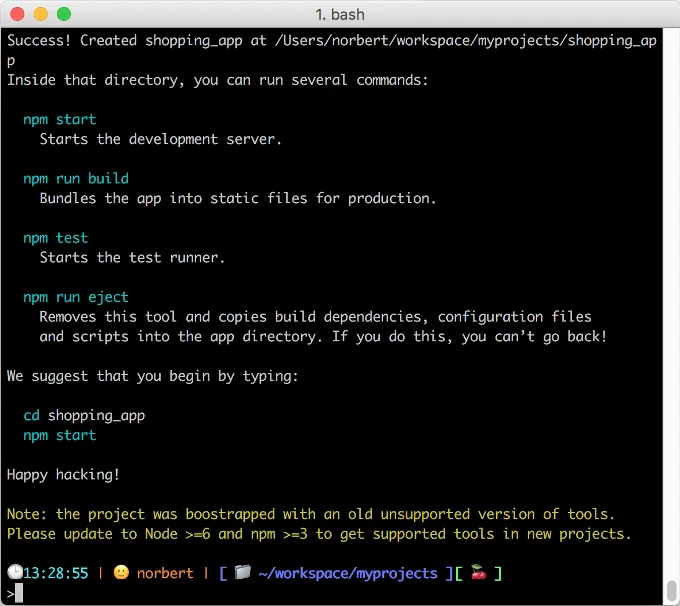Click the clock icon in the prompt
This screenshot has height=606, width=680.
(15, 572)
